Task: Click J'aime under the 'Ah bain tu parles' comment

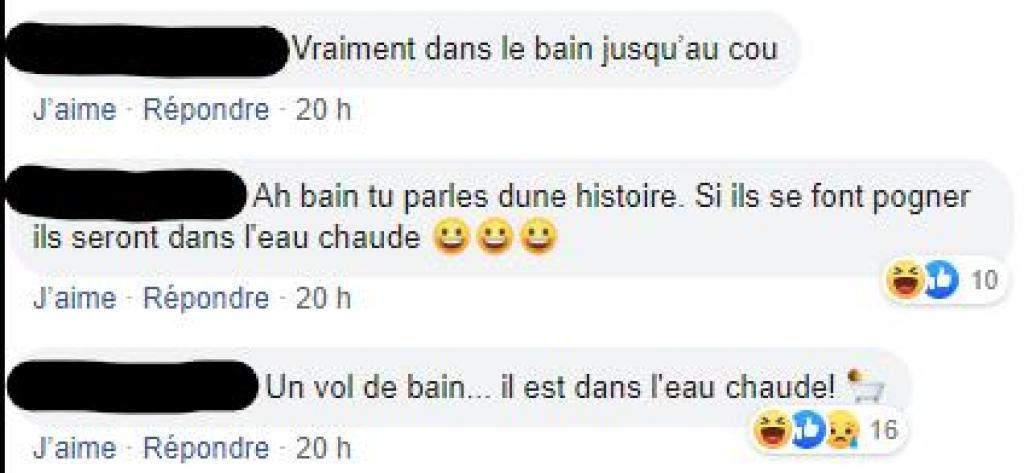Action: [x=74, y=299]
